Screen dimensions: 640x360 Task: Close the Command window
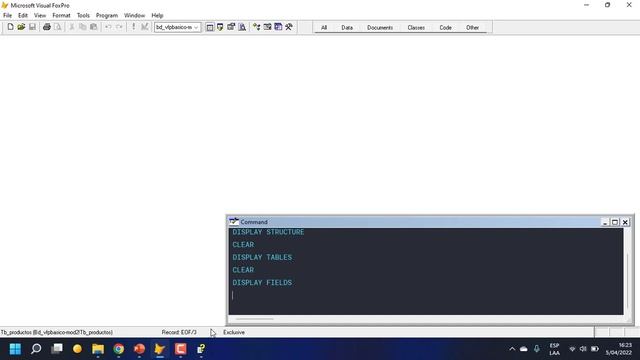coord(625,222)
